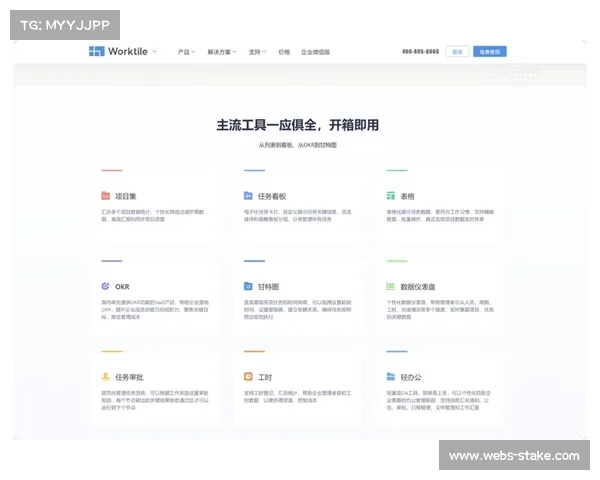
Task: Click the 项目集 card description text
Action: click(x=153, y=216)
